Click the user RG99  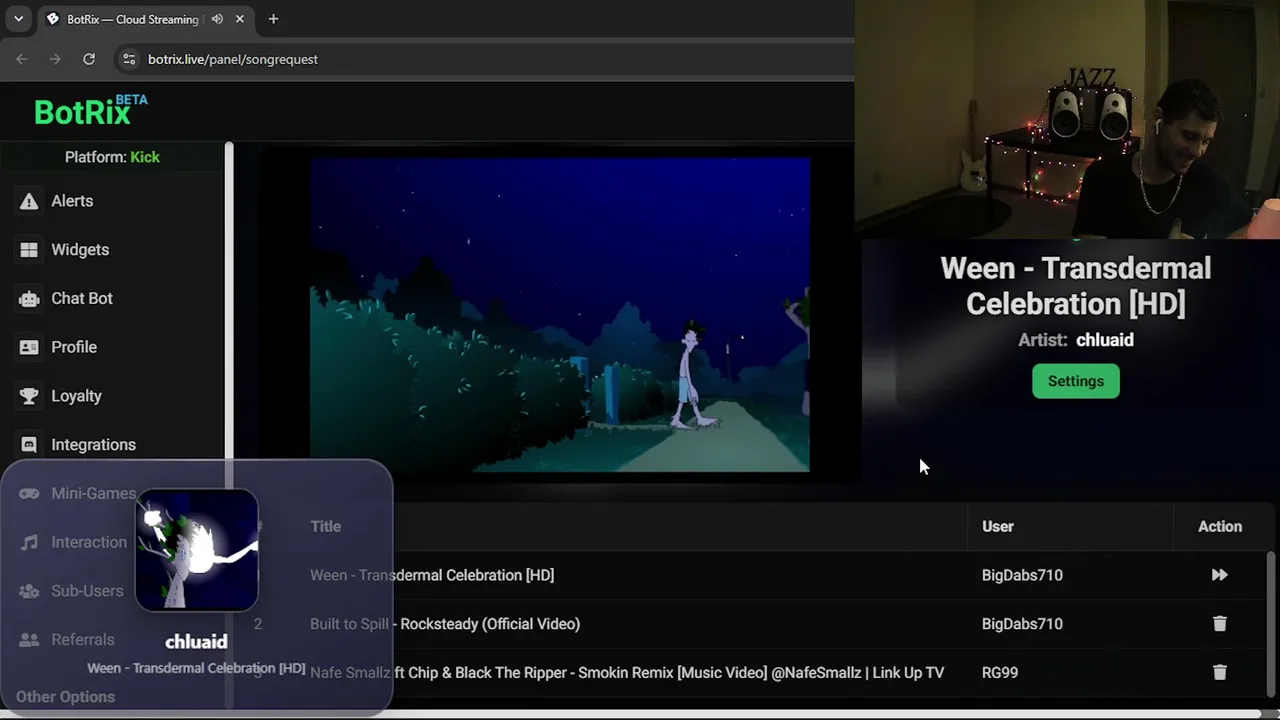click(x=1000, y=673)
